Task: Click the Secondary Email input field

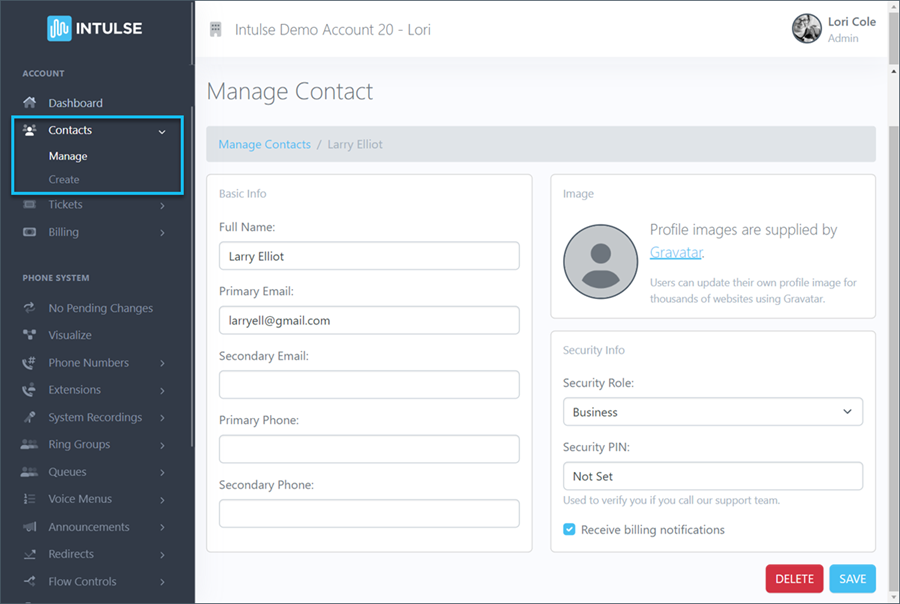Action: pyautogui.click(x=368, y=384)
